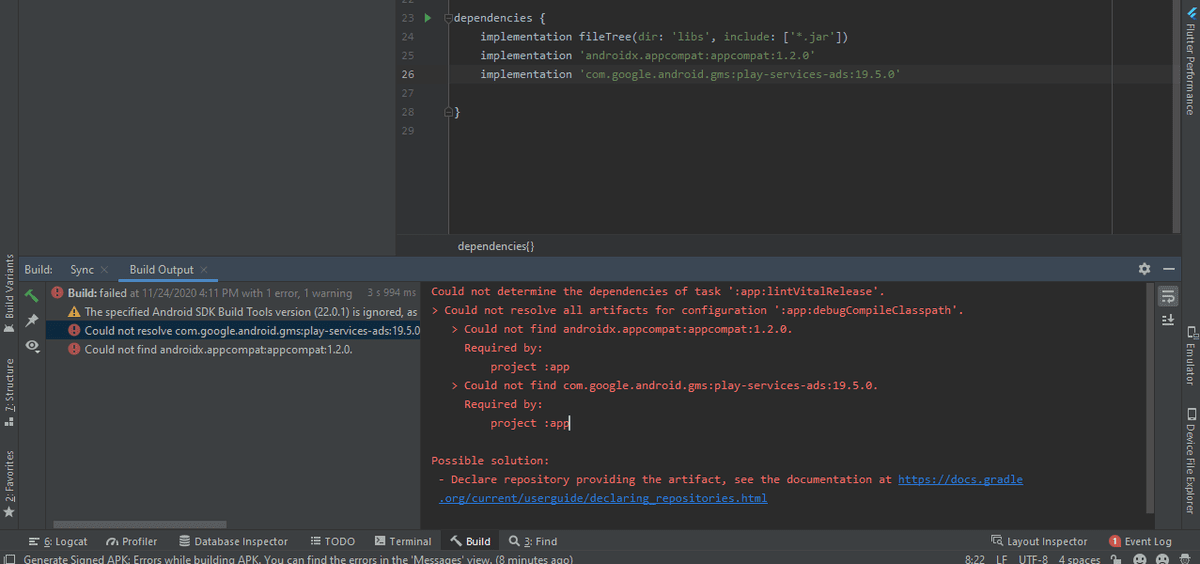Viewport: 1200px width, 564px height.
Task: Switch to the Sync tab
Action: pyautogui.click(x=82, y=270)
